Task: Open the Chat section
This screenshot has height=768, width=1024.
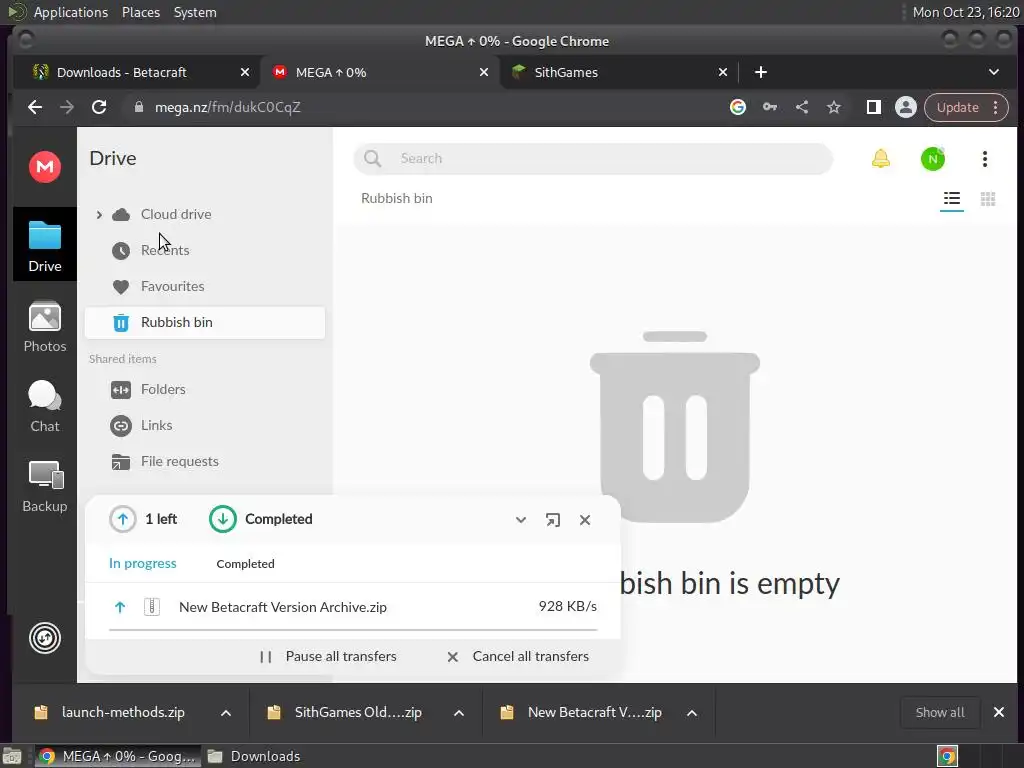Action: (44, 406)
